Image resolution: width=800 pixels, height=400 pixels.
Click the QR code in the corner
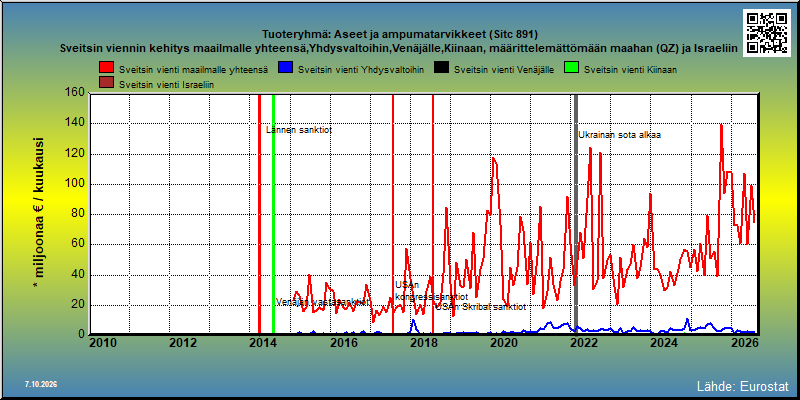(x=767, y=33)
